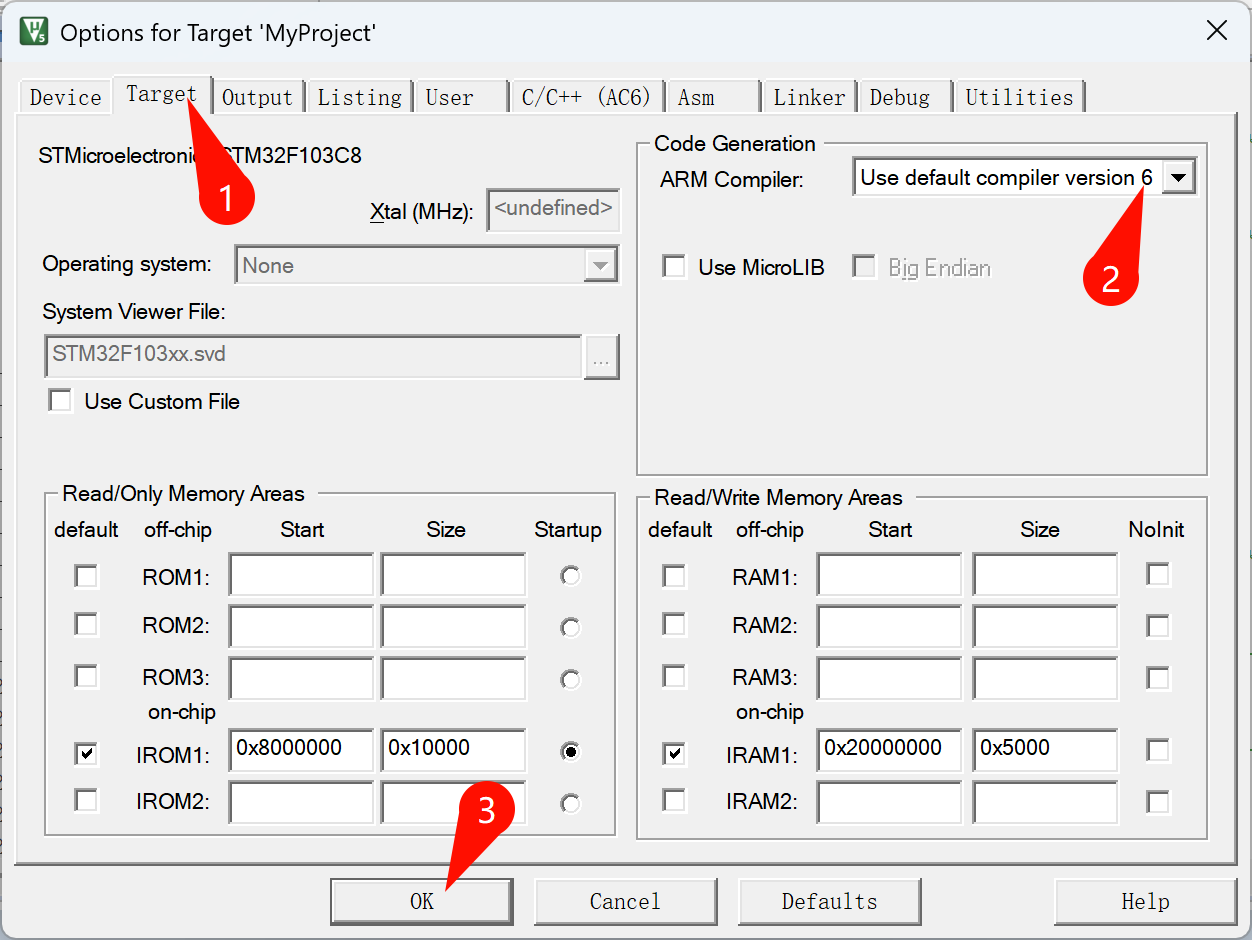This screenshot has height=940, width=1252.
Task: Click the Cancel button
Action: pyautogui.click(x=625, y=901)
